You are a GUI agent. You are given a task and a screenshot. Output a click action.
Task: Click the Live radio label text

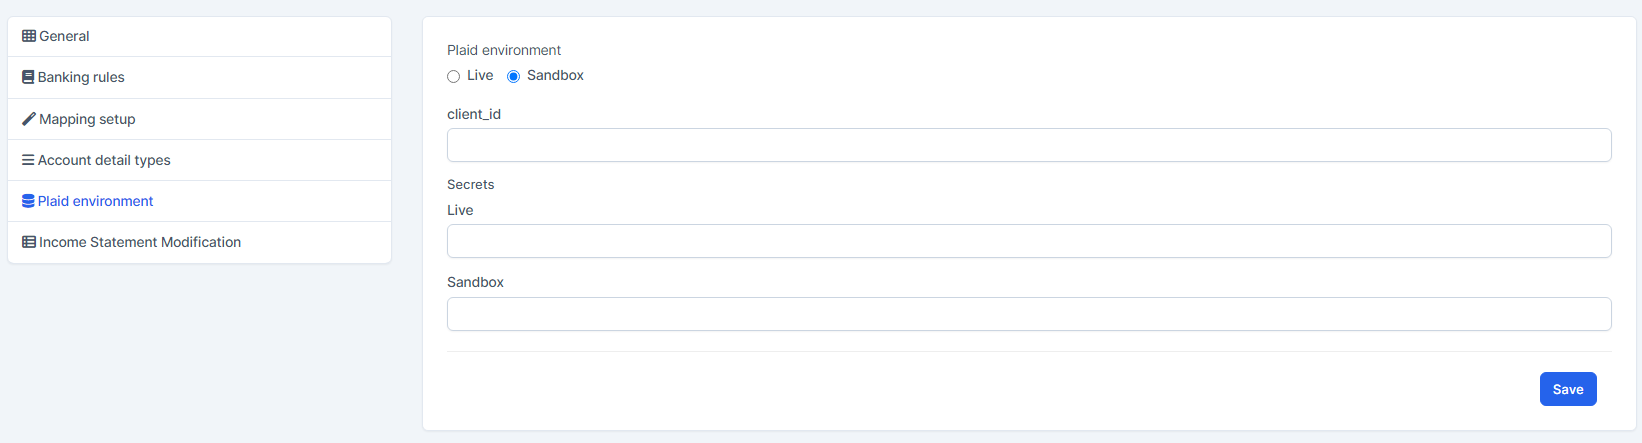pos(480,76)
